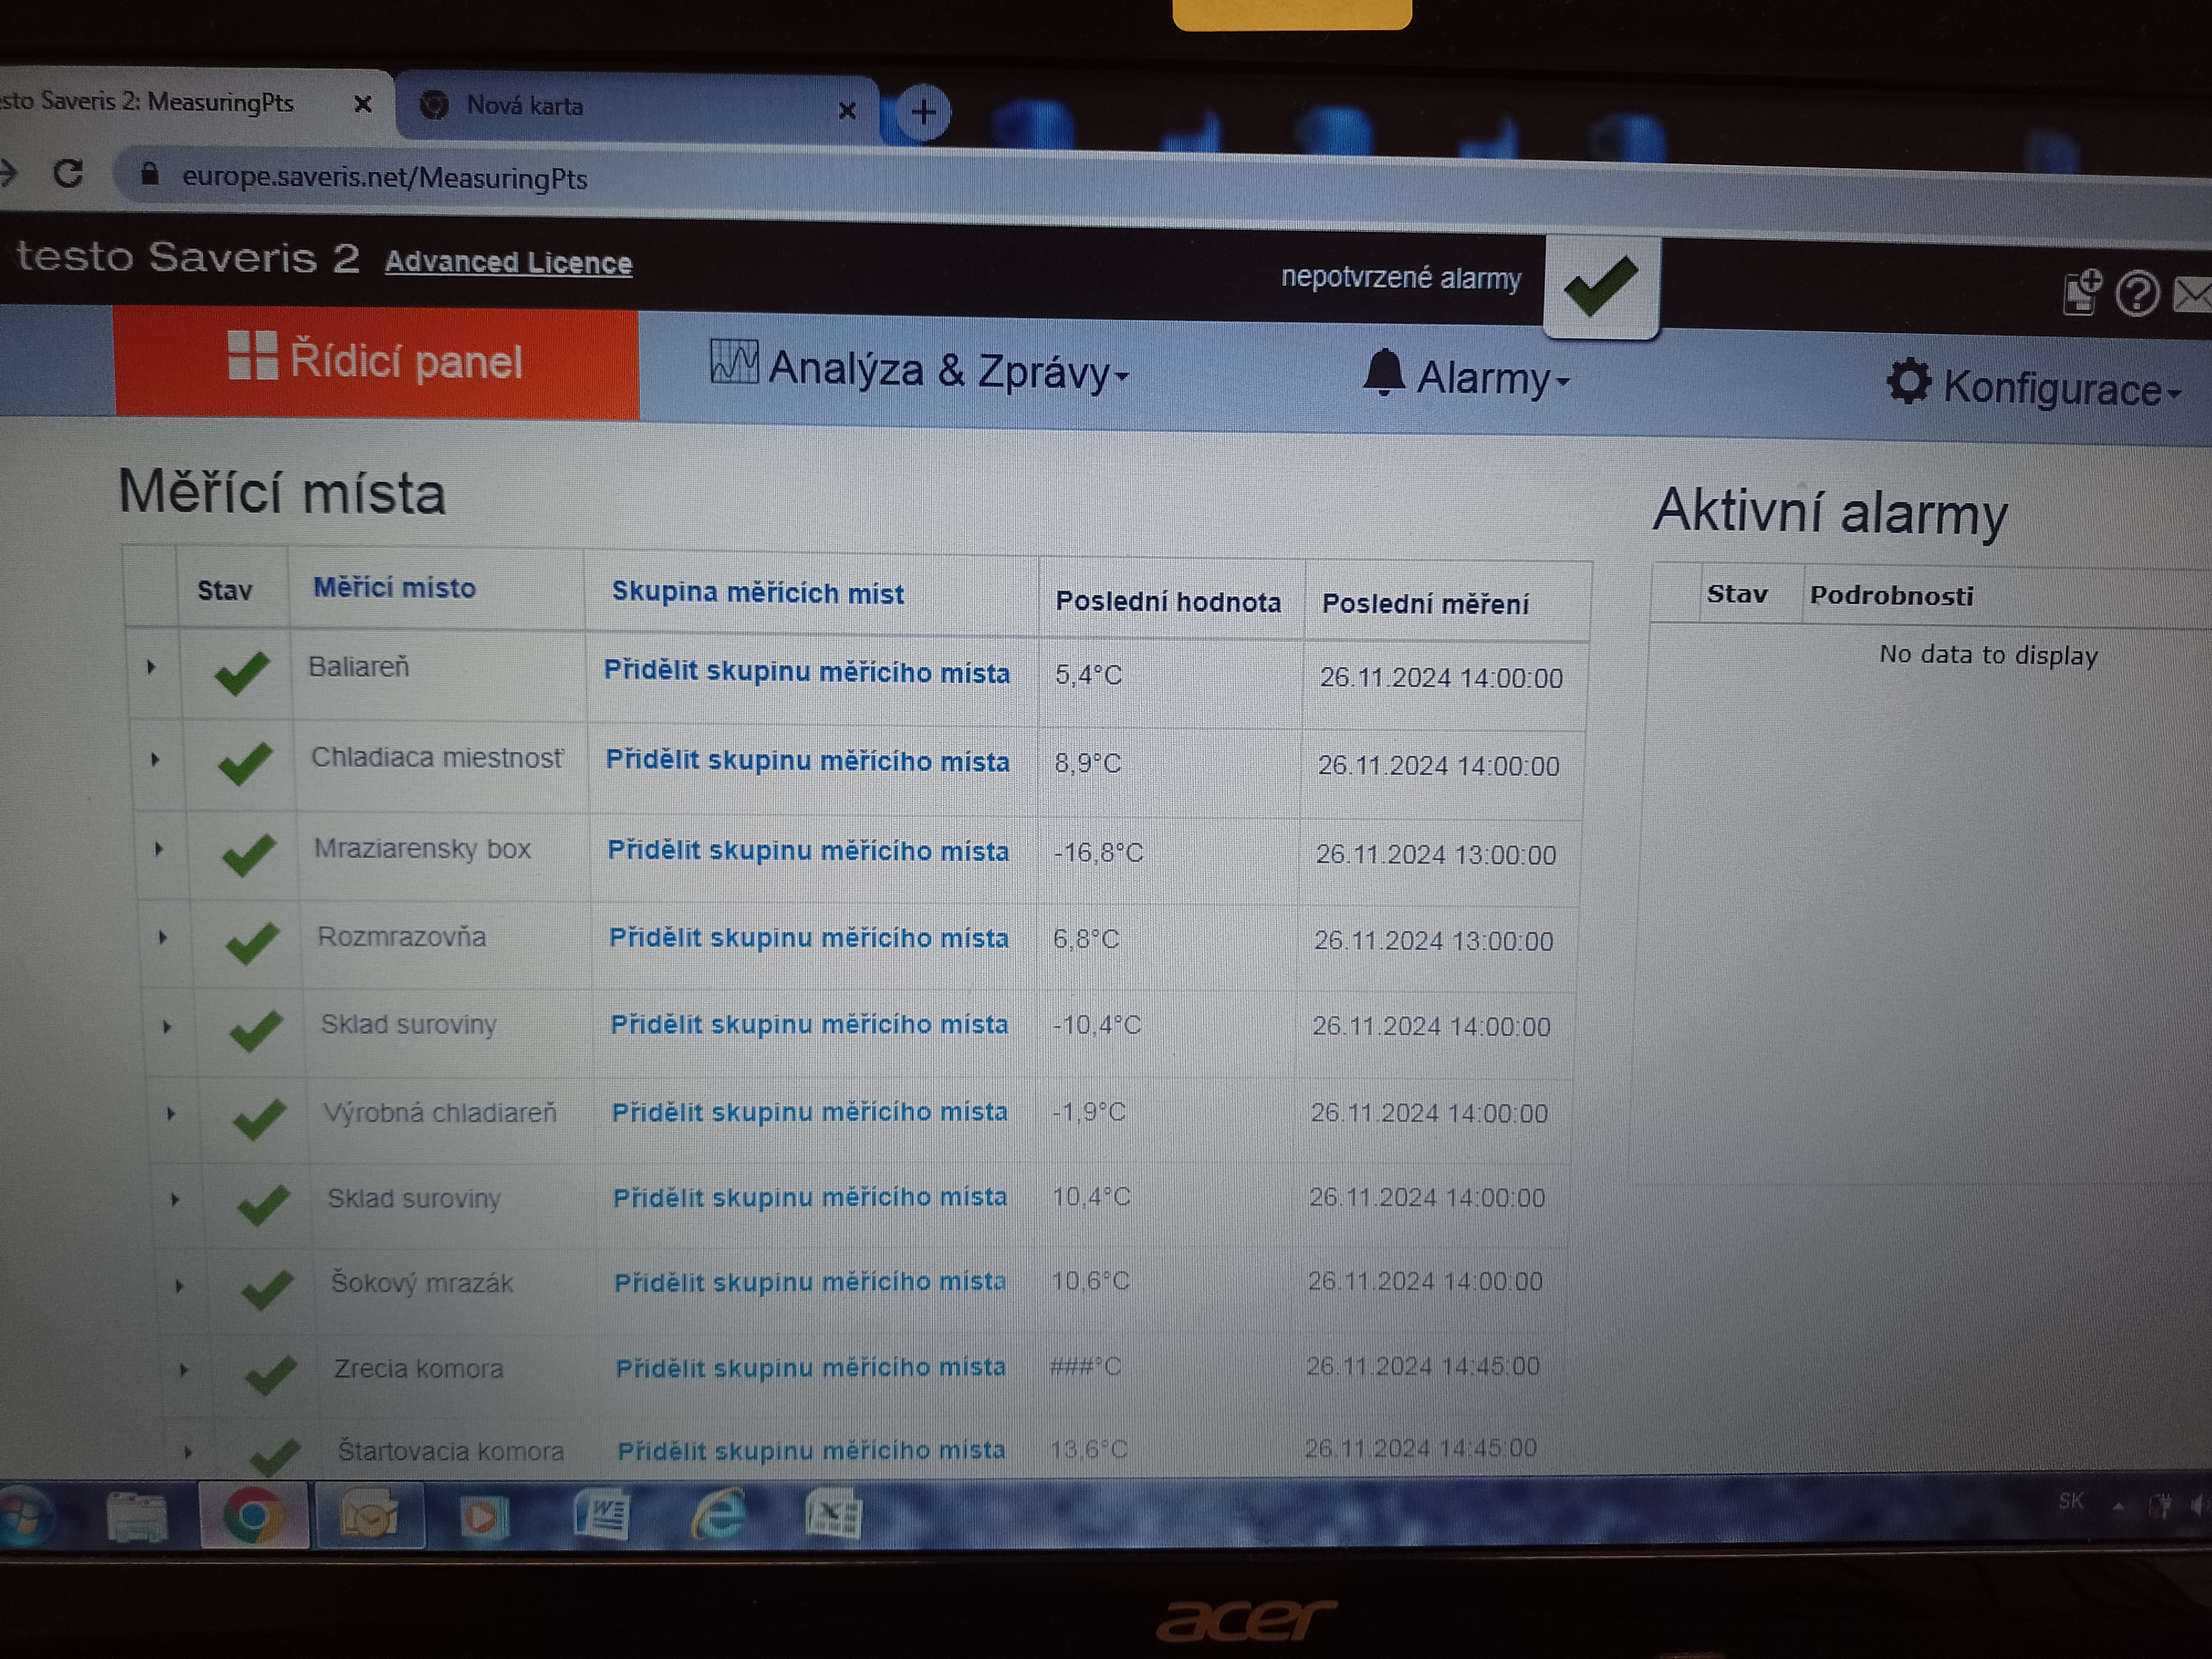2212x1659 pixels.
Task: Open the Konfigurace dropdown menu
Action: coord(2033,386)
